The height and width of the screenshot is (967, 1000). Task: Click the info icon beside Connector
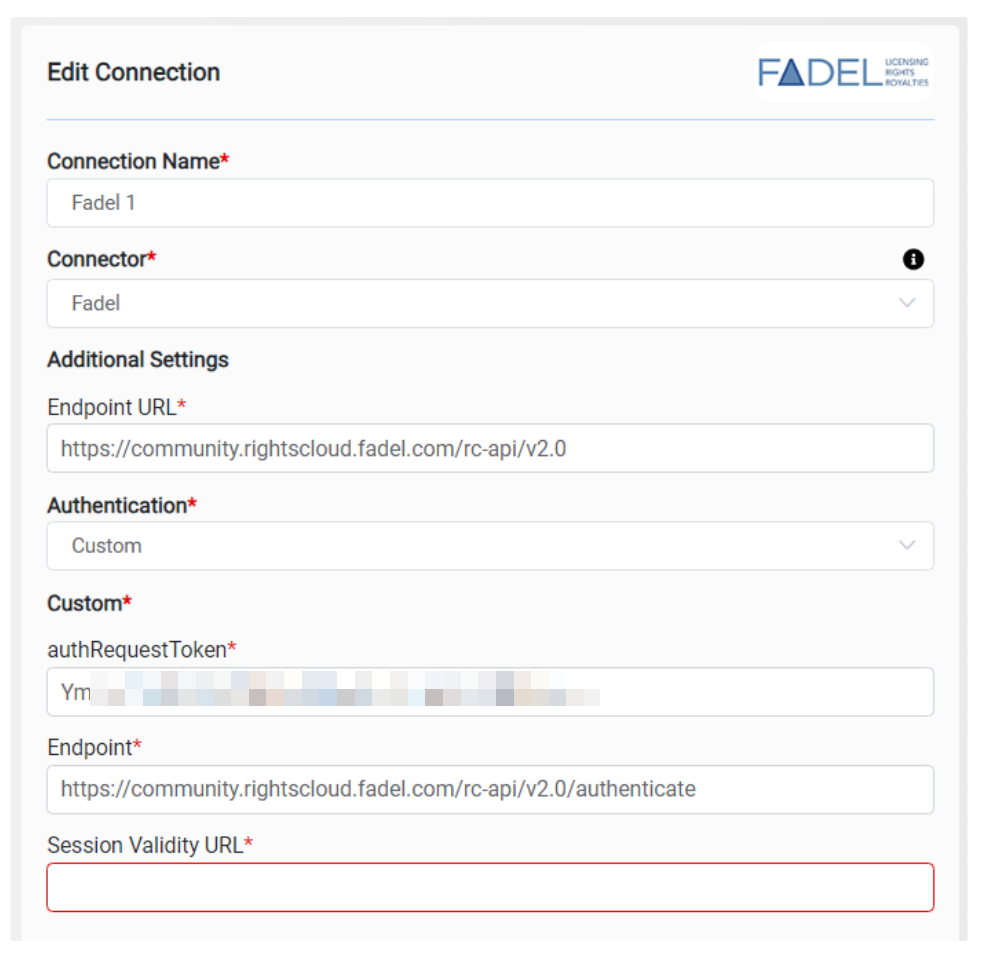[x=913, y=260]
